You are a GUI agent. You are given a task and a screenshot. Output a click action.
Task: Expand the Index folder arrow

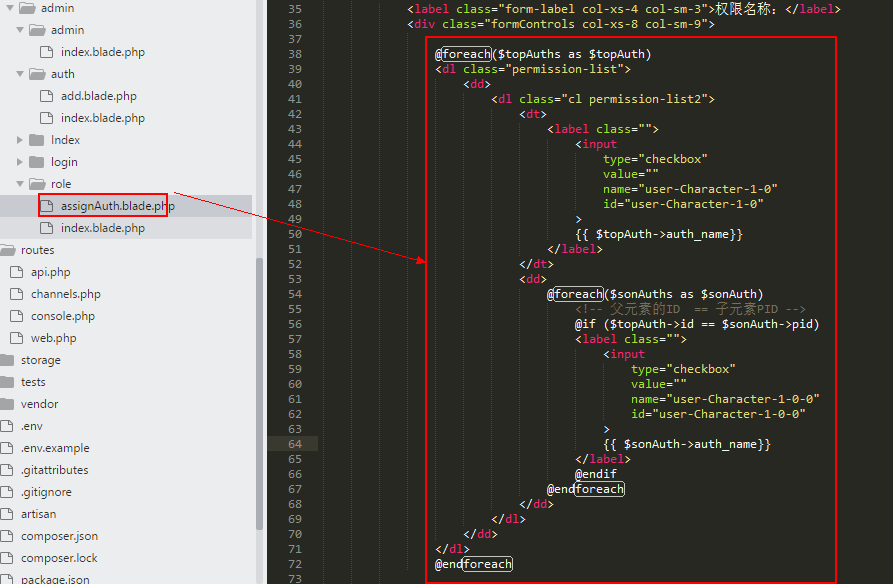[x=20, y=140]
